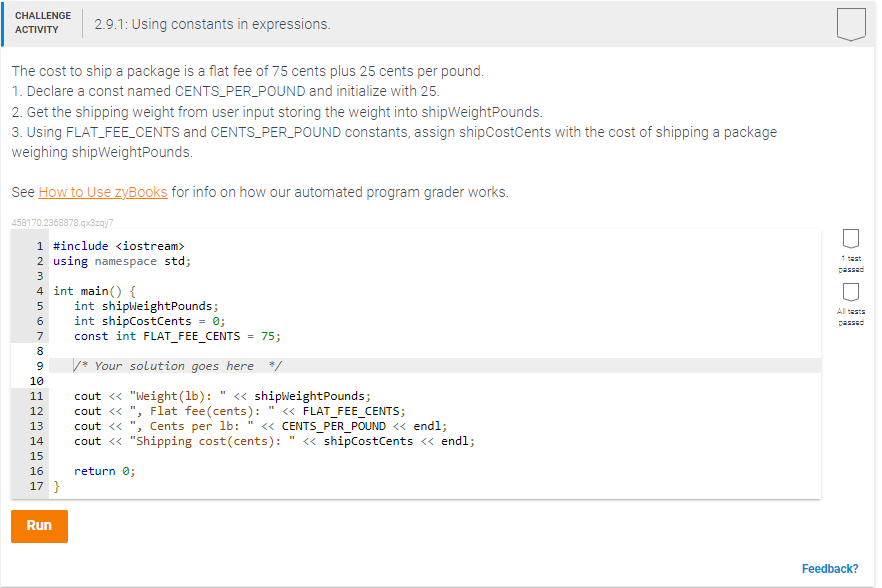
Task: Click line number 9 in the code gutter
Action: click(x=39, y=365)
